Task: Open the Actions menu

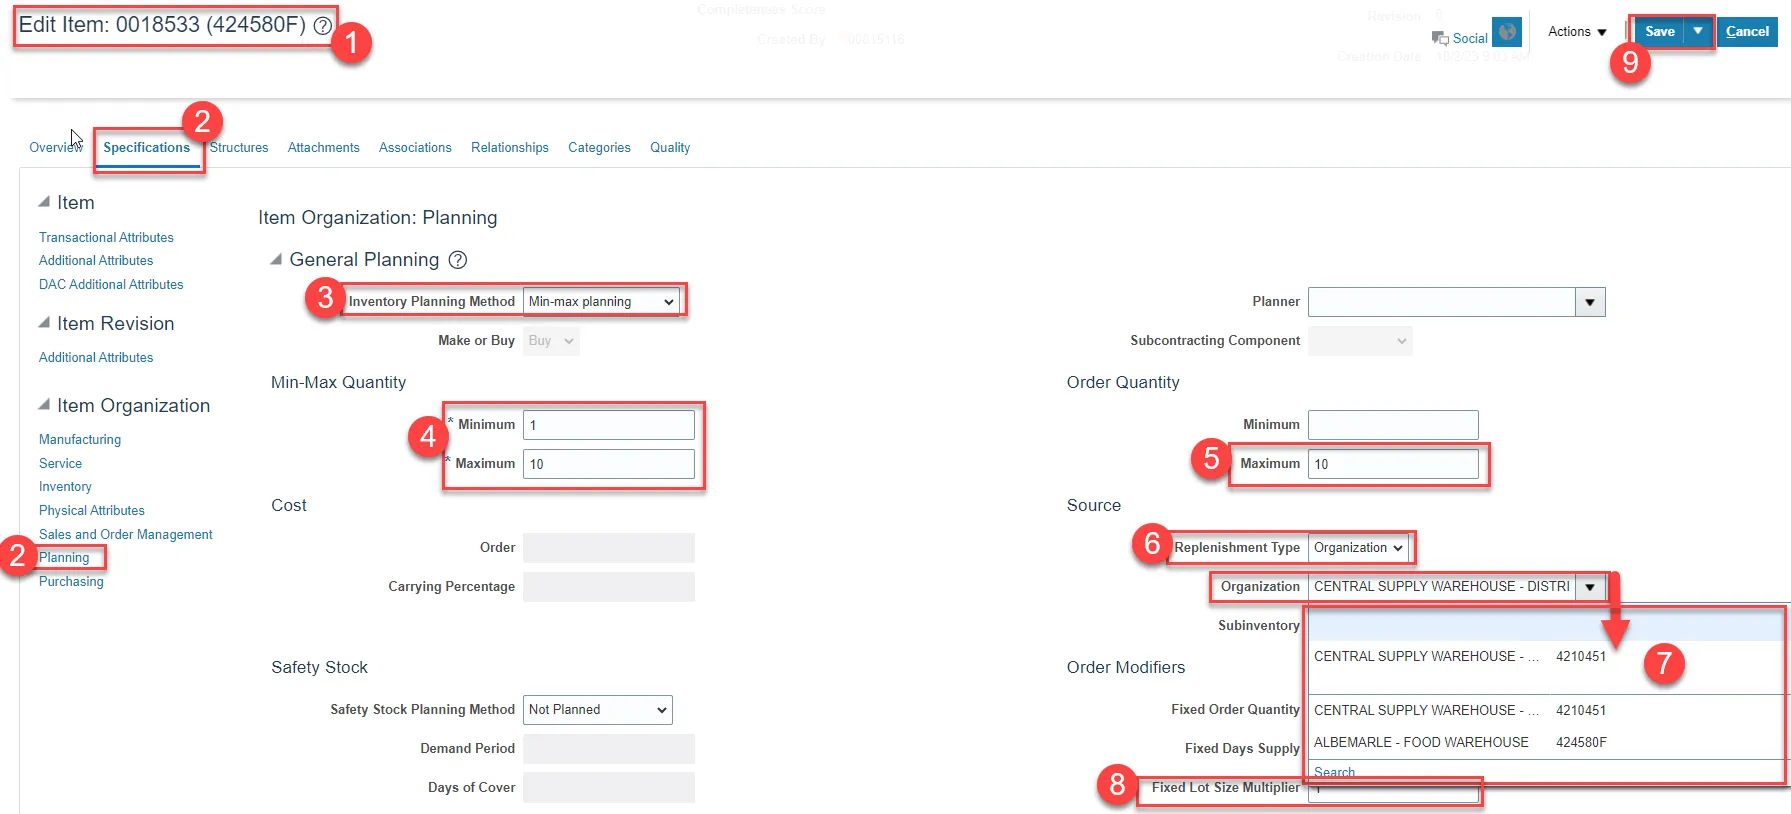Action: [x=1577, y=32]
